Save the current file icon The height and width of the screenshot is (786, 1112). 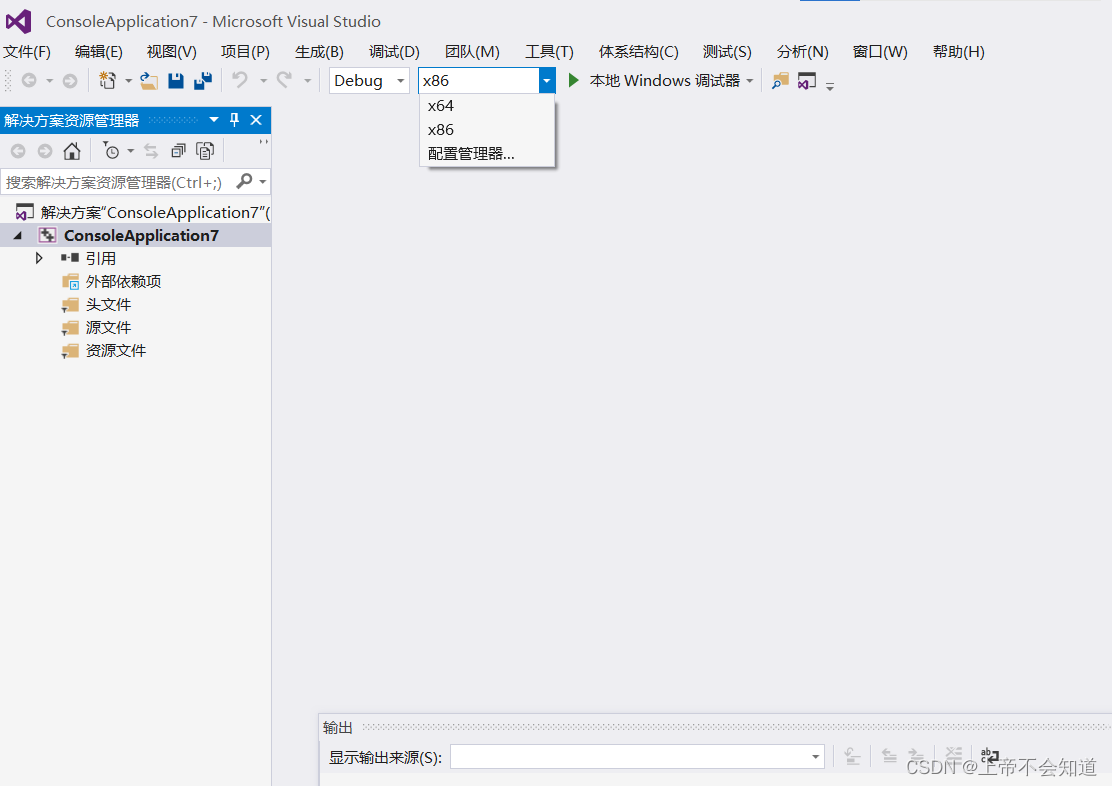coord(176,81)
